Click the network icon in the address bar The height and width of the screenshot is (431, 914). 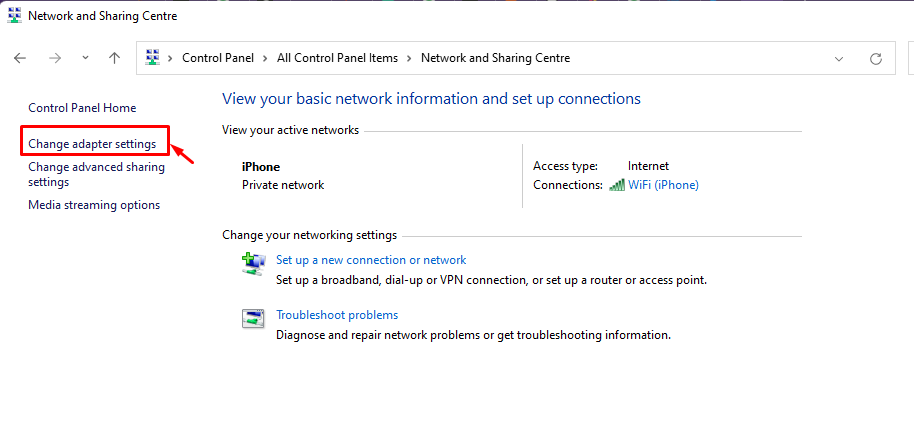coord(153,58)
